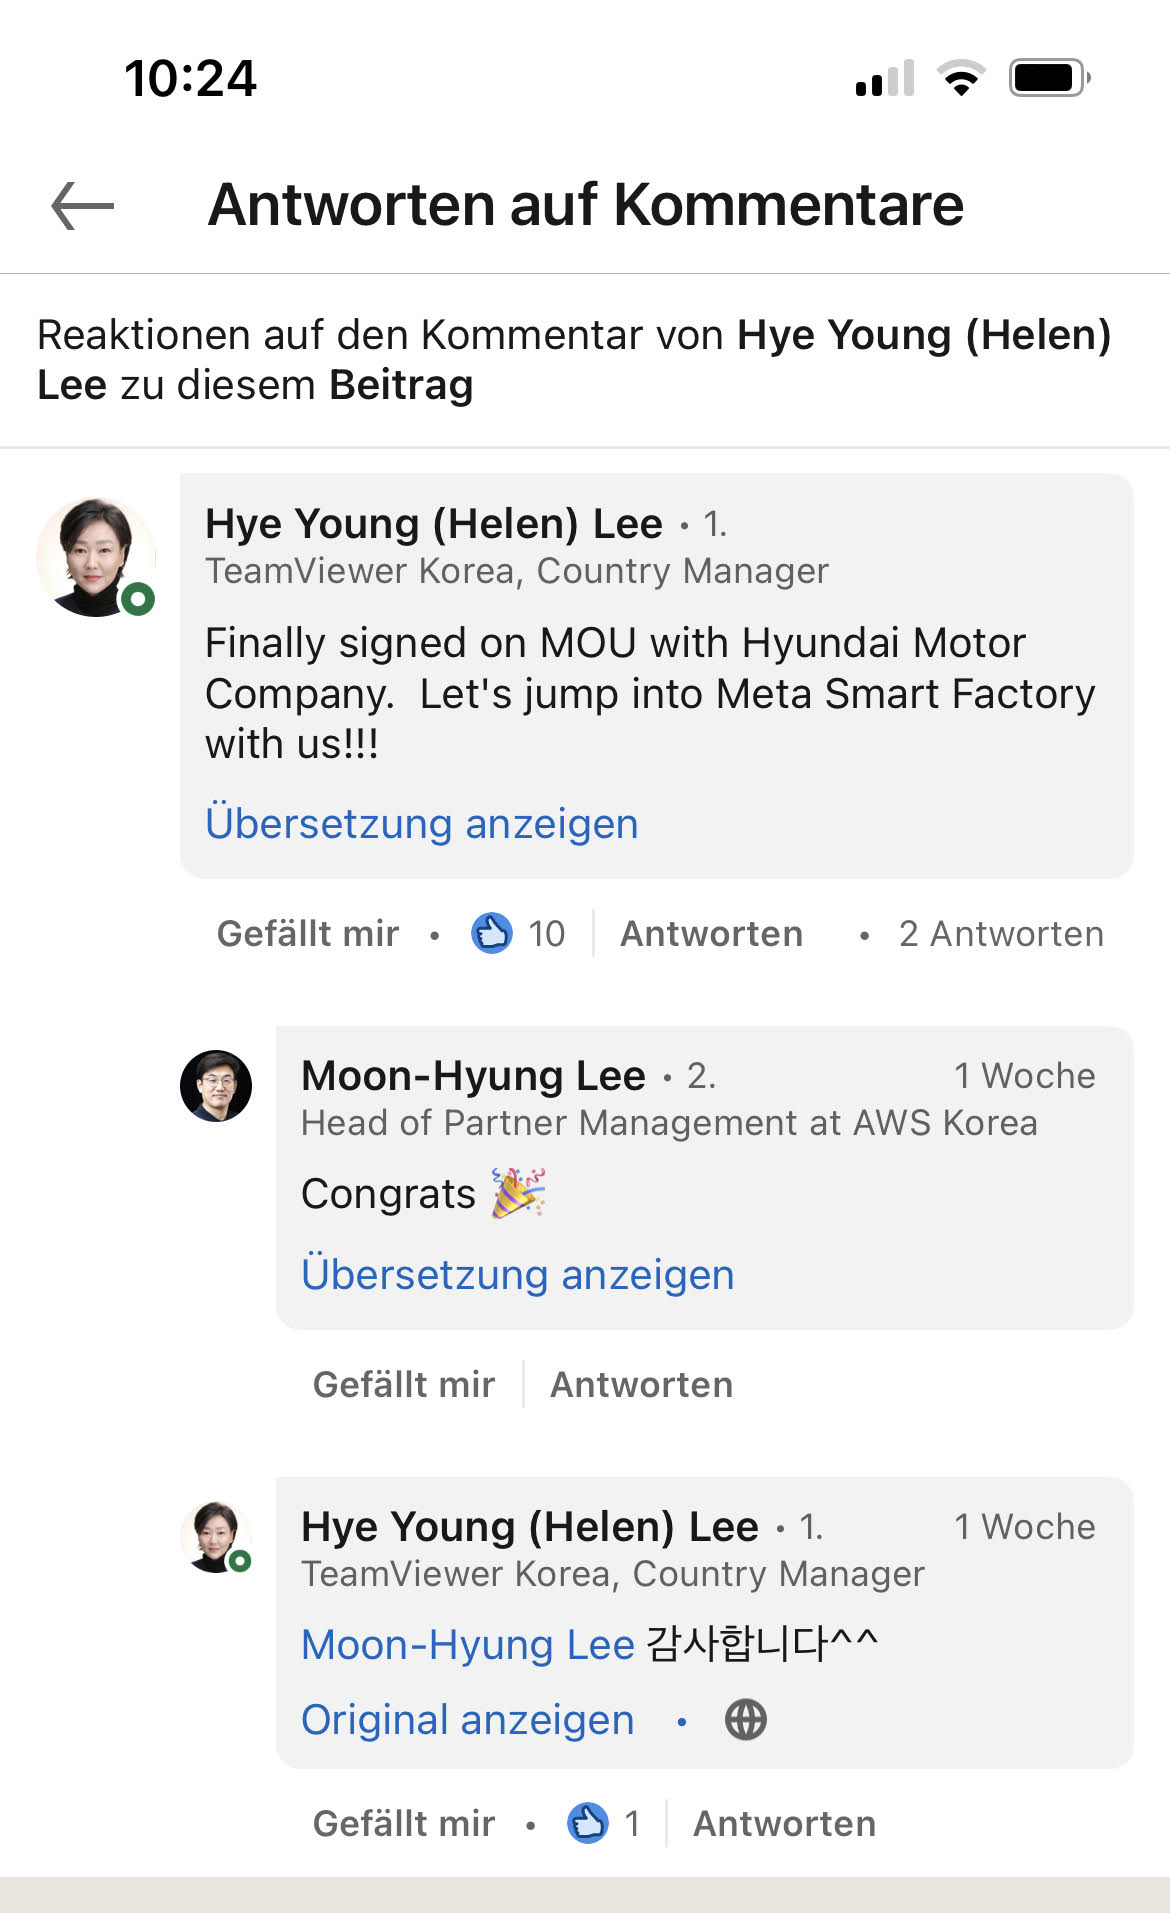
Task: Tap 'Original anzeigen' in Helen's reply
Action: 468,1720
